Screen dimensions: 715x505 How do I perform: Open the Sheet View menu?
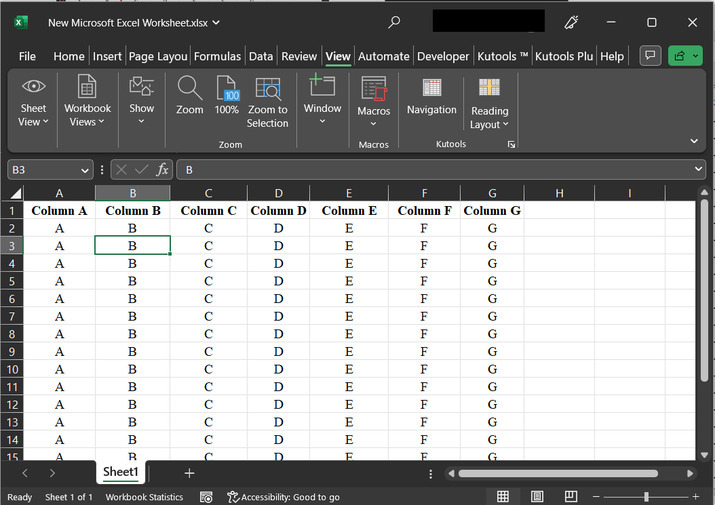tap(33, 103)
